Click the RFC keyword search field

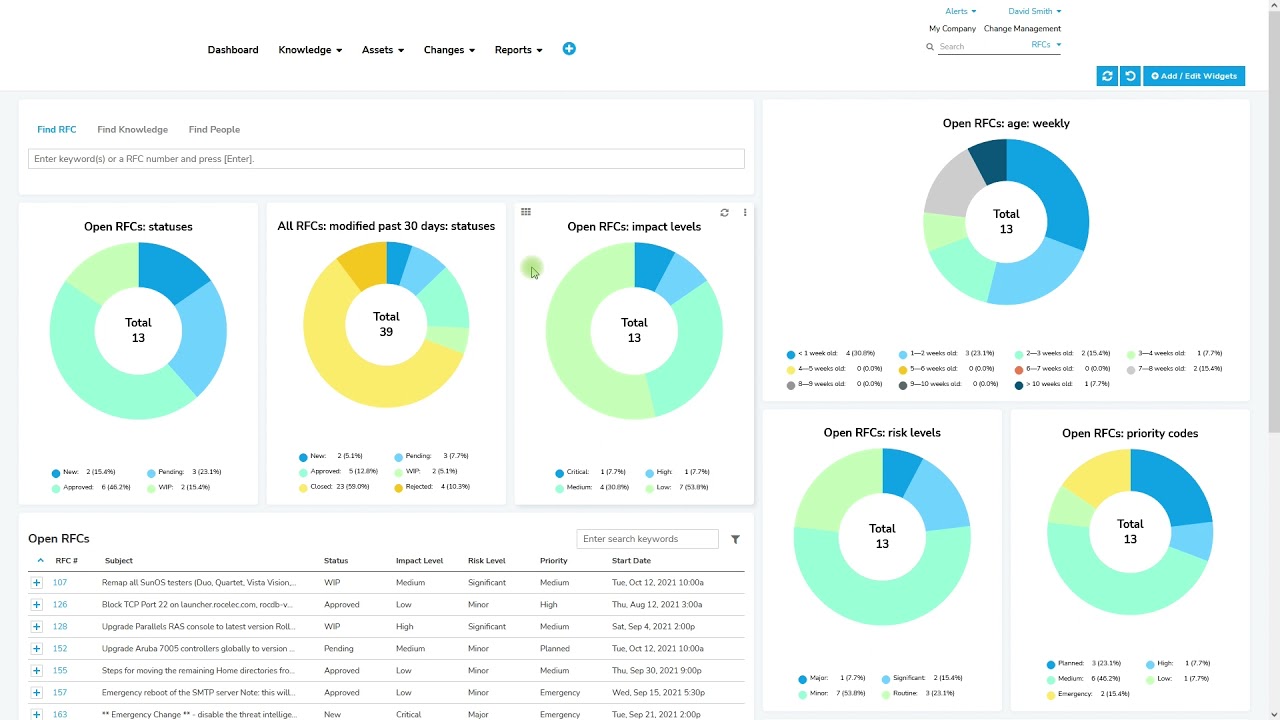click(386, 159)
